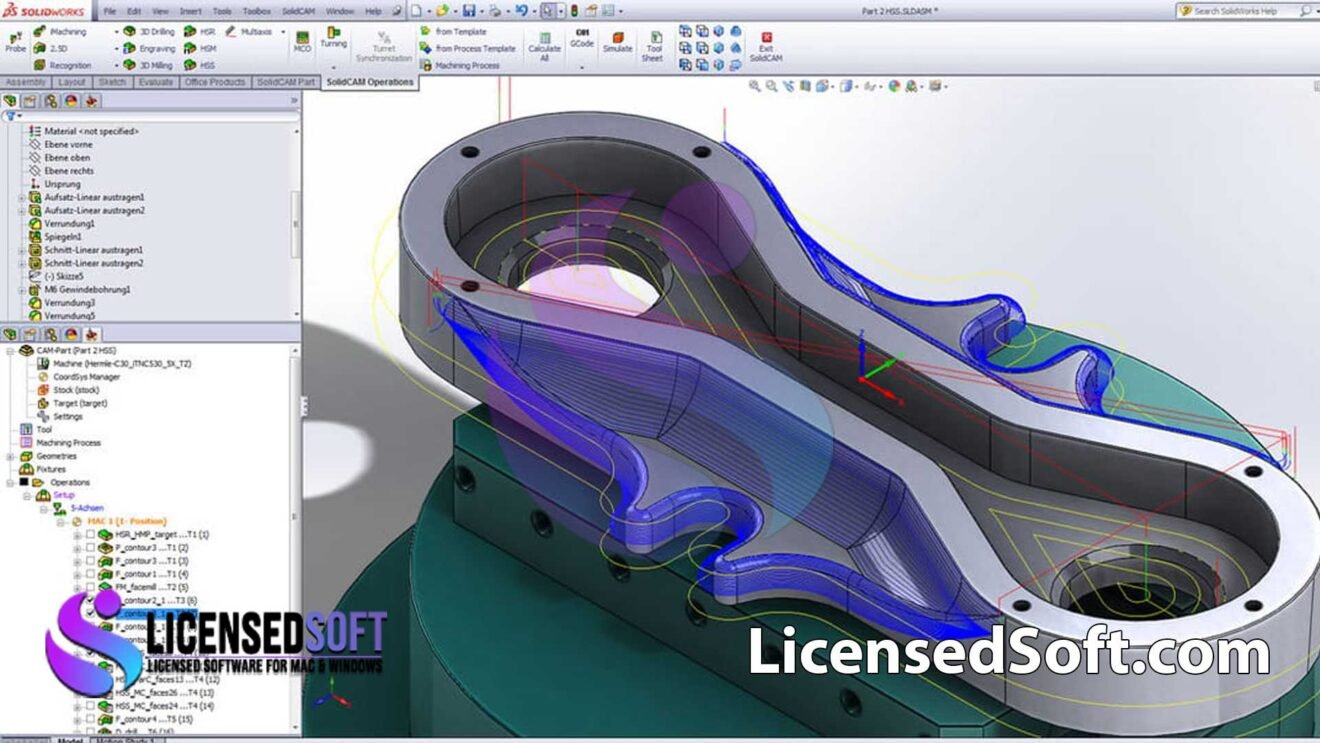
Task: Pick the HSM operation
Action: (x=201, y=48)
